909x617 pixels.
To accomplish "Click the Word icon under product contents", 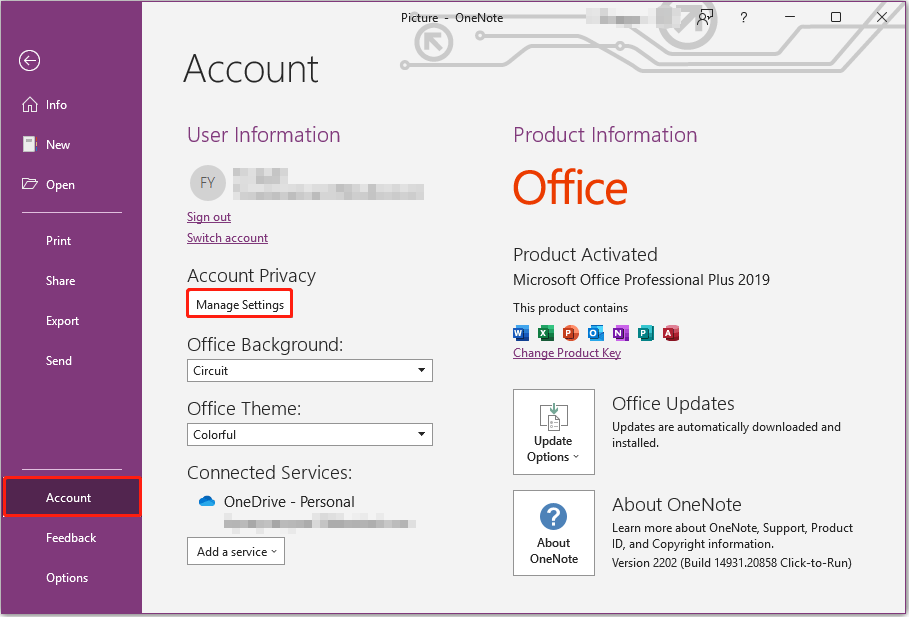I will [x=520, y=332].
